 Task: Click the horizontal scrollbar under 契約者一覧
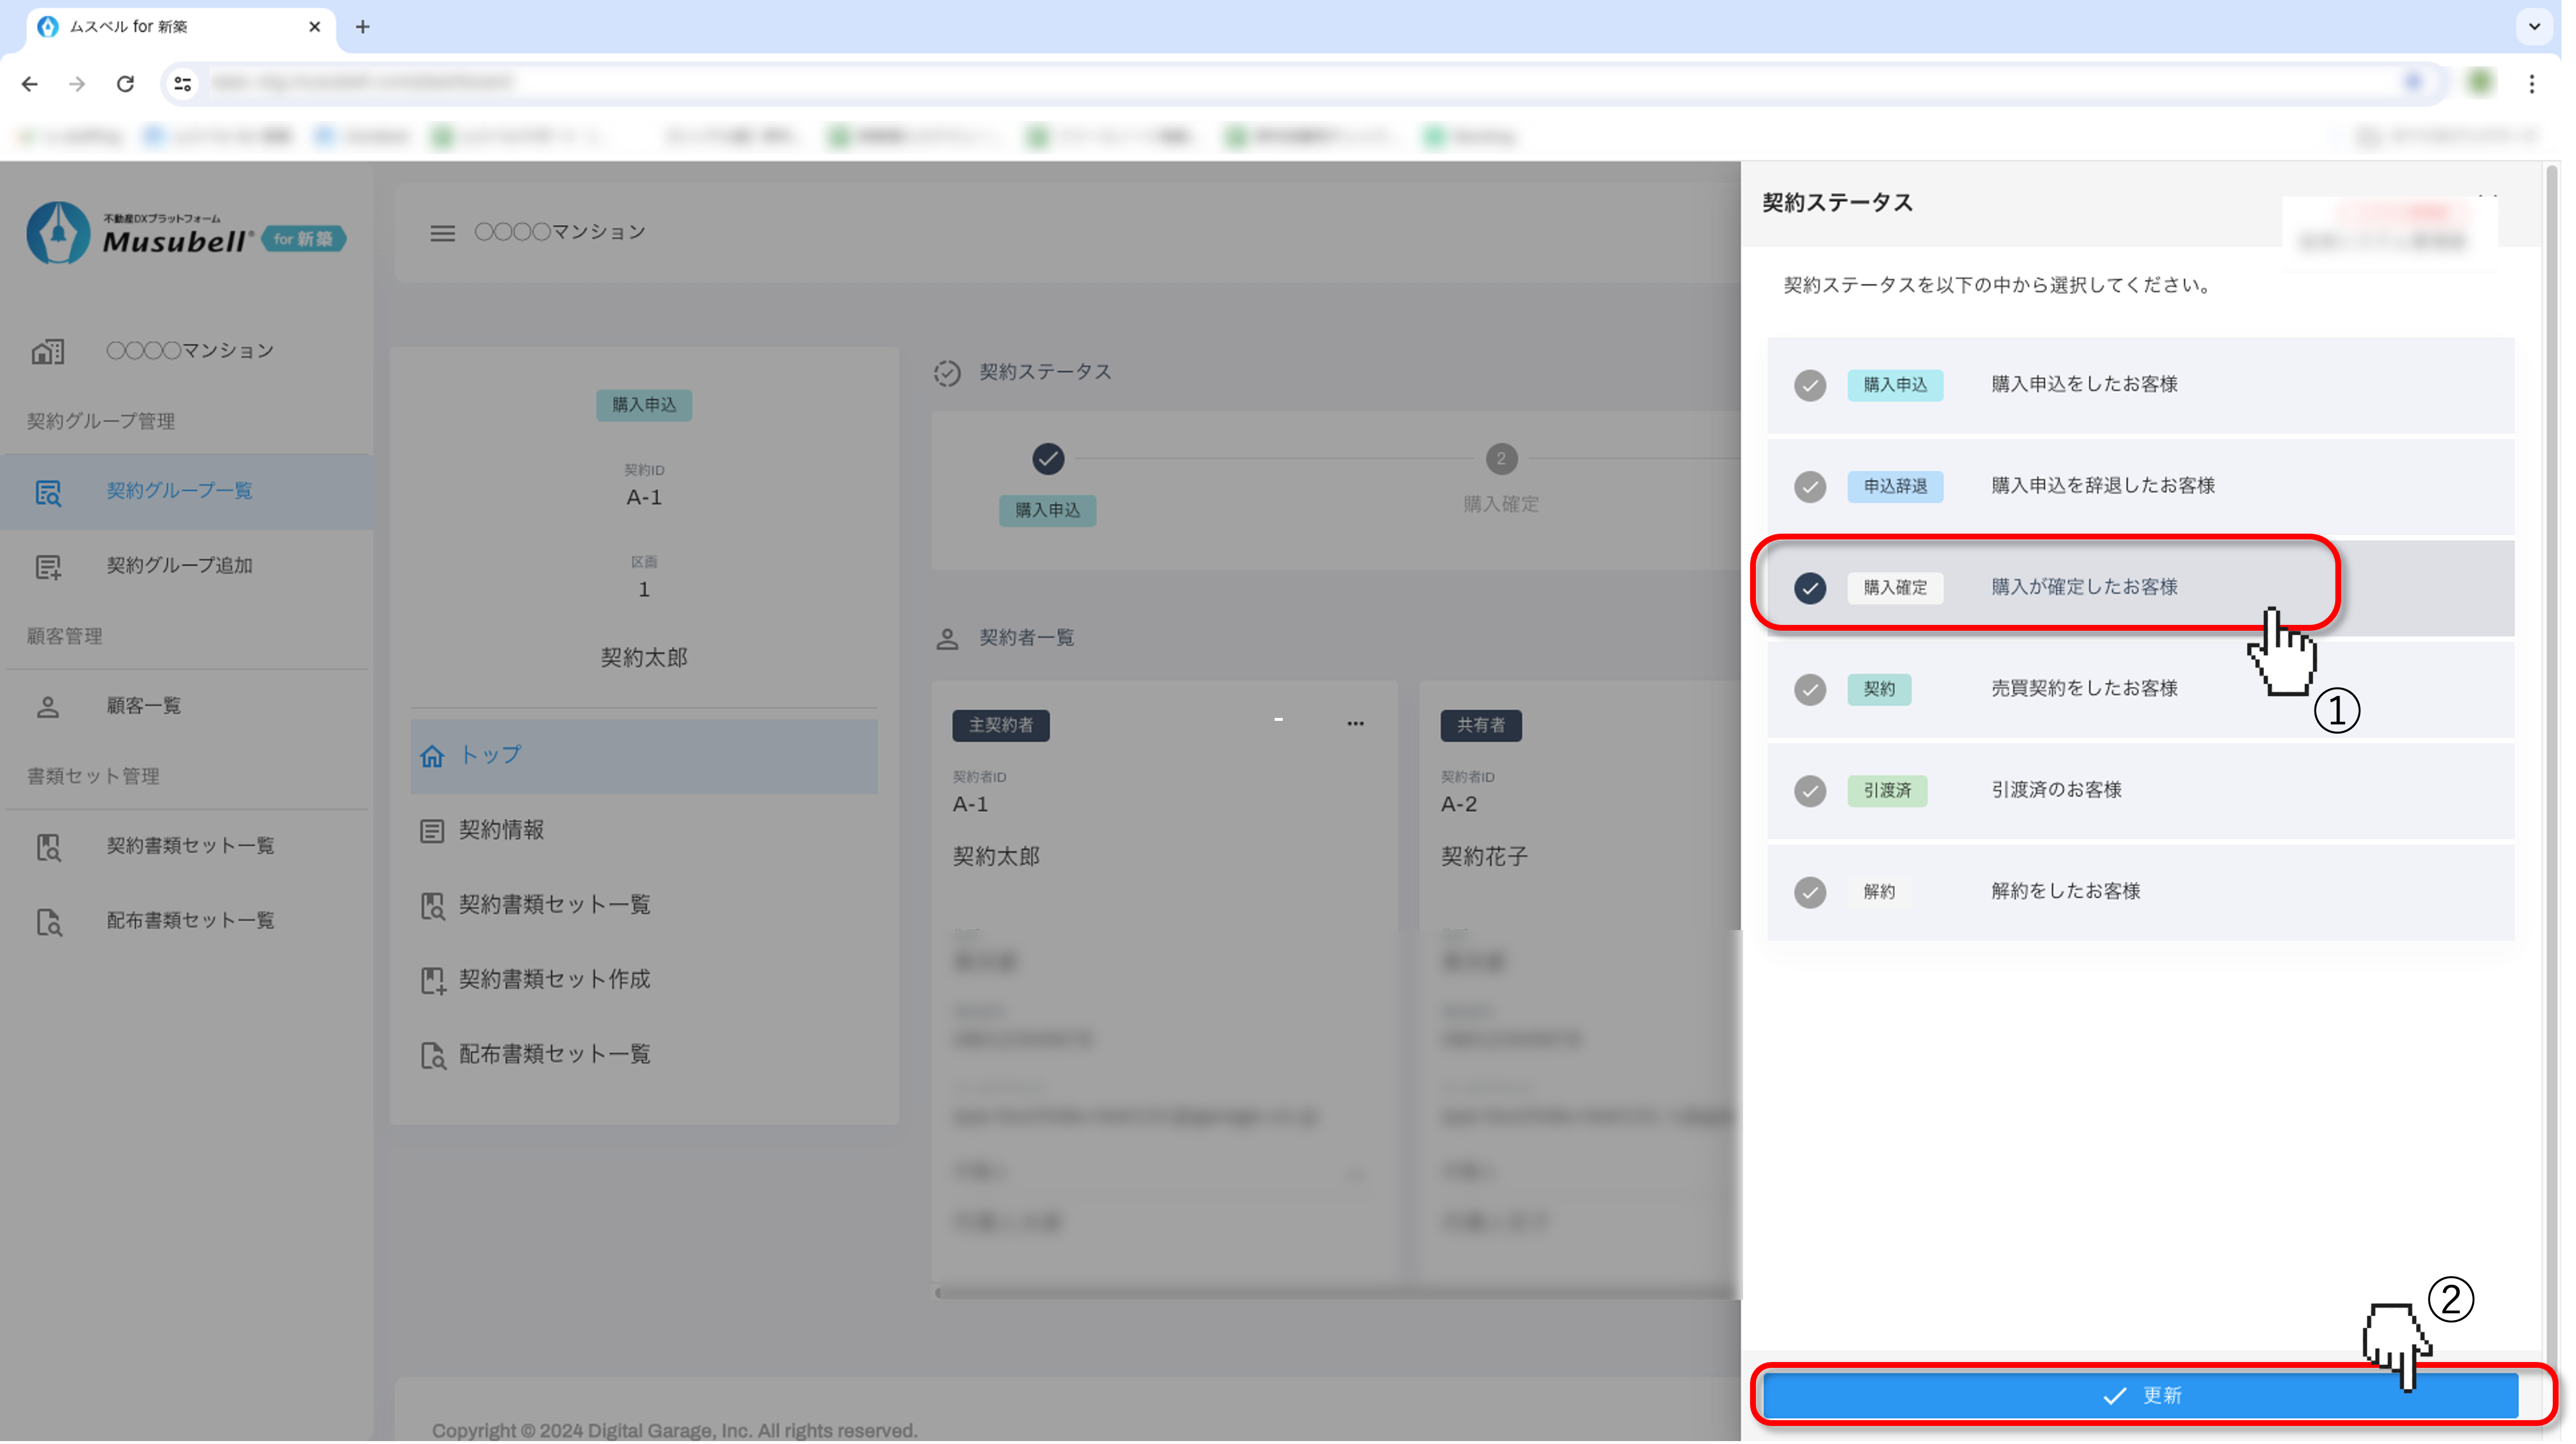coord(1335,1292)
